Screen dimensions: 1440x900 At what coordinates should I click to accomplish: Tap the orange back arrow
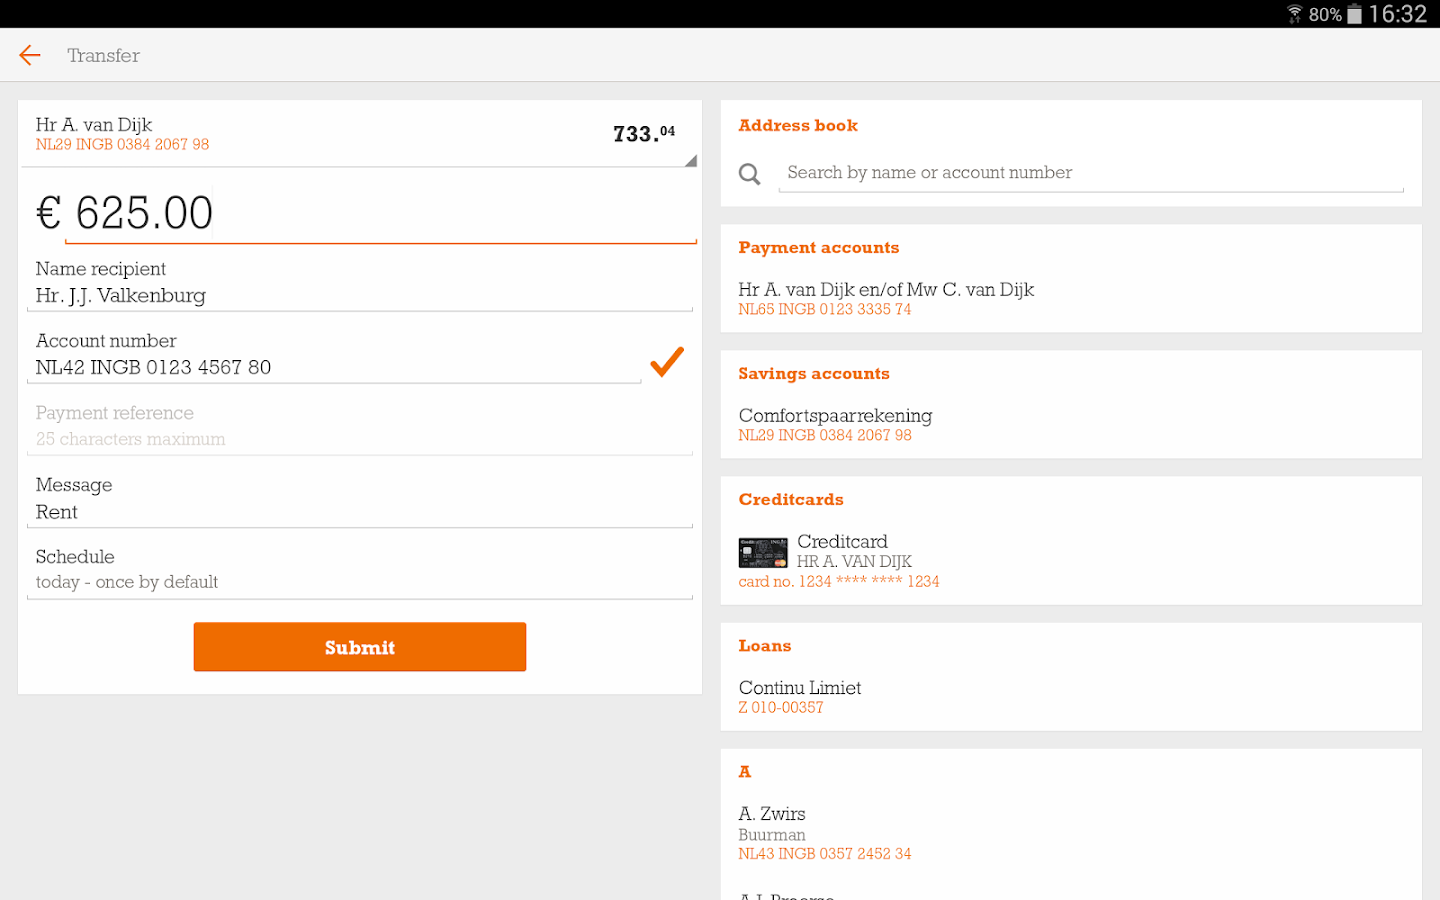point(30,55)
